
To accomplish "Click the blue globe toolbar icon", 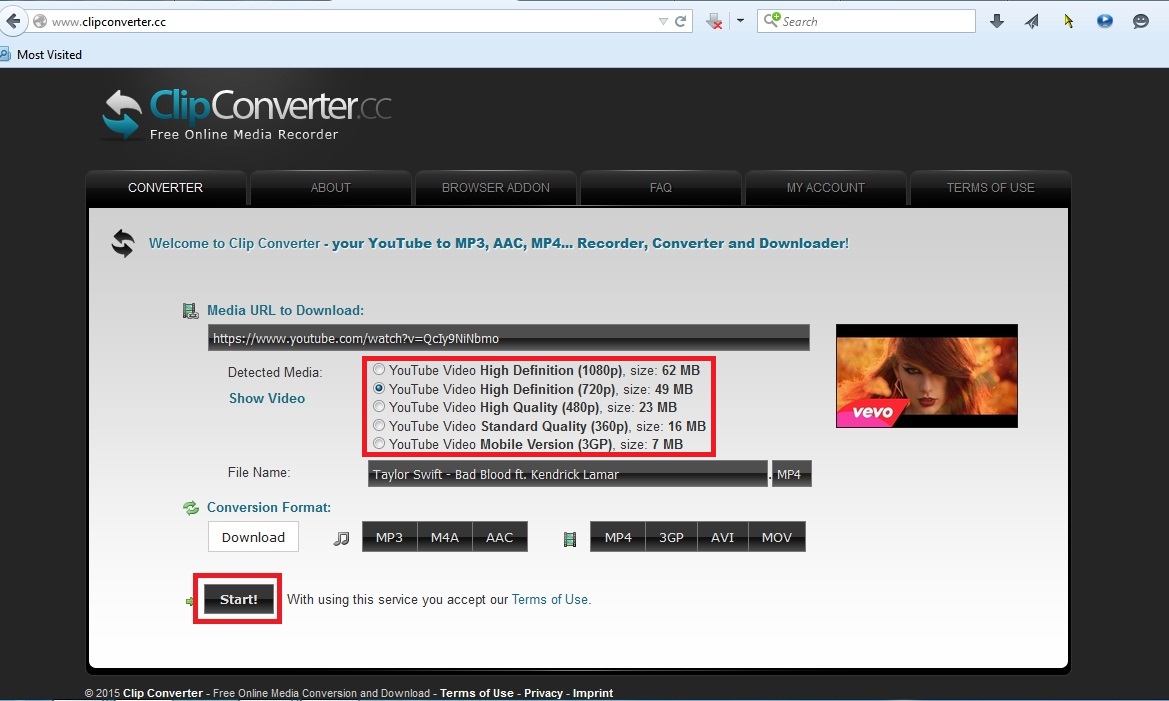I will pos(1104,21).
